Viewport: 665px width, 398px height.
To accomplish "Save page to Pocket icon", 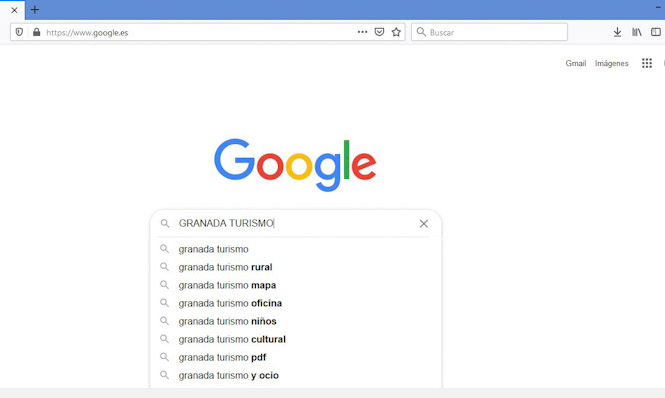I will 379,32.
